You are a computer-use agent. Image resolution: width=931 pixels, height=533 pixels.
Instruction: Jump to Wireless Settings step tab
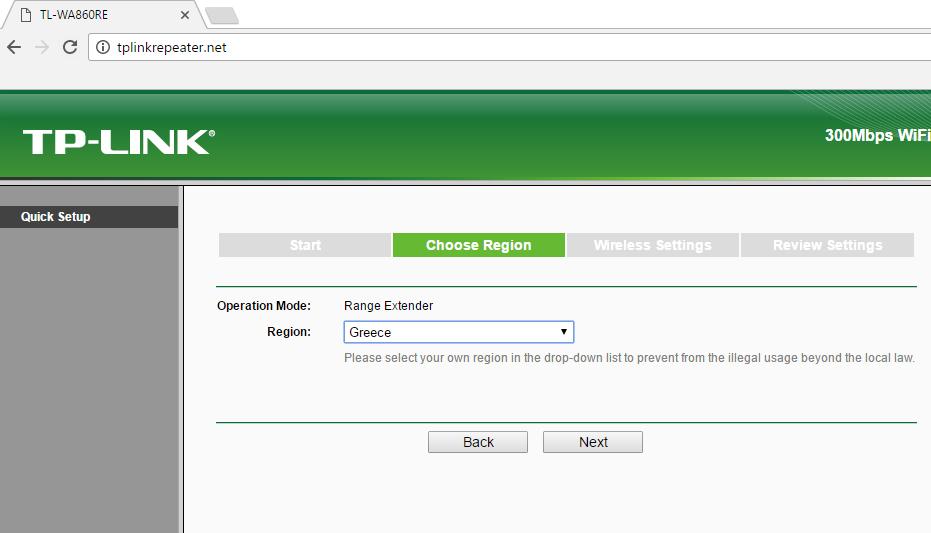(x=653, y=245)
